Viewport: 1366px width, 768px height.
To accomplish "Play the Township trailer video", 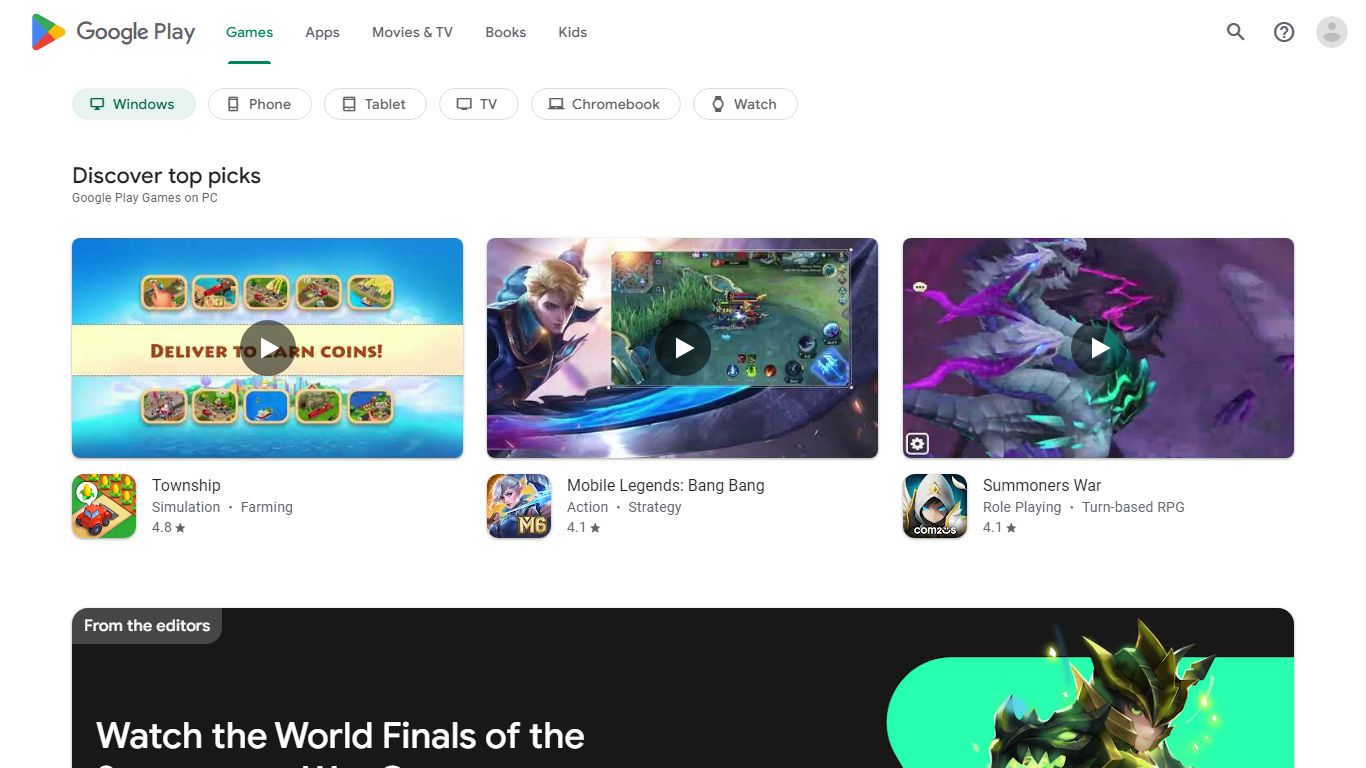I will pos(268,348).
